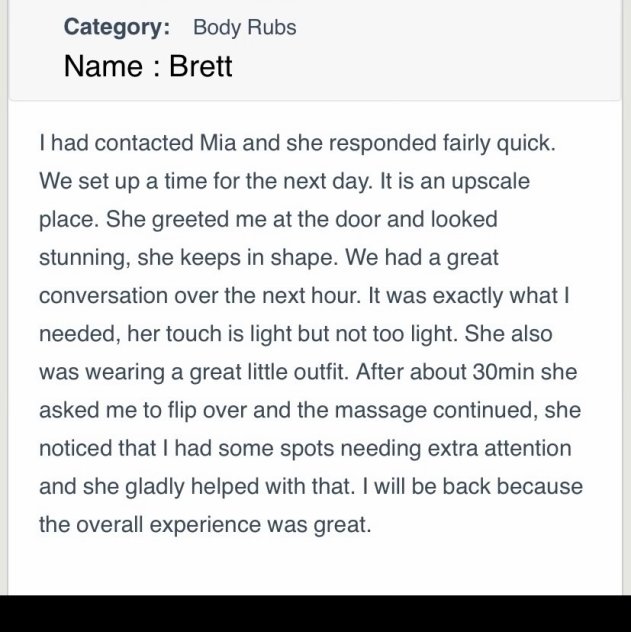Screen dimensions: 631x632
Task: Click the line 'We set up a time'
Action: [284, 181]
